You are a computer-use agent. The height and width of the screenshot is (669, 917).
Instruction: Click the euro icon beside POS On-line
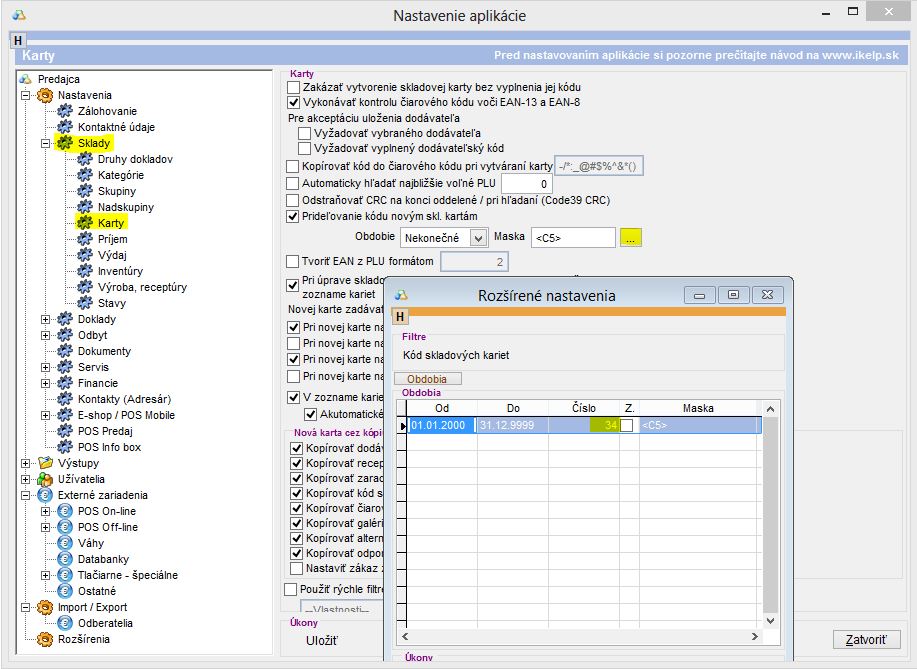[65, 511]
